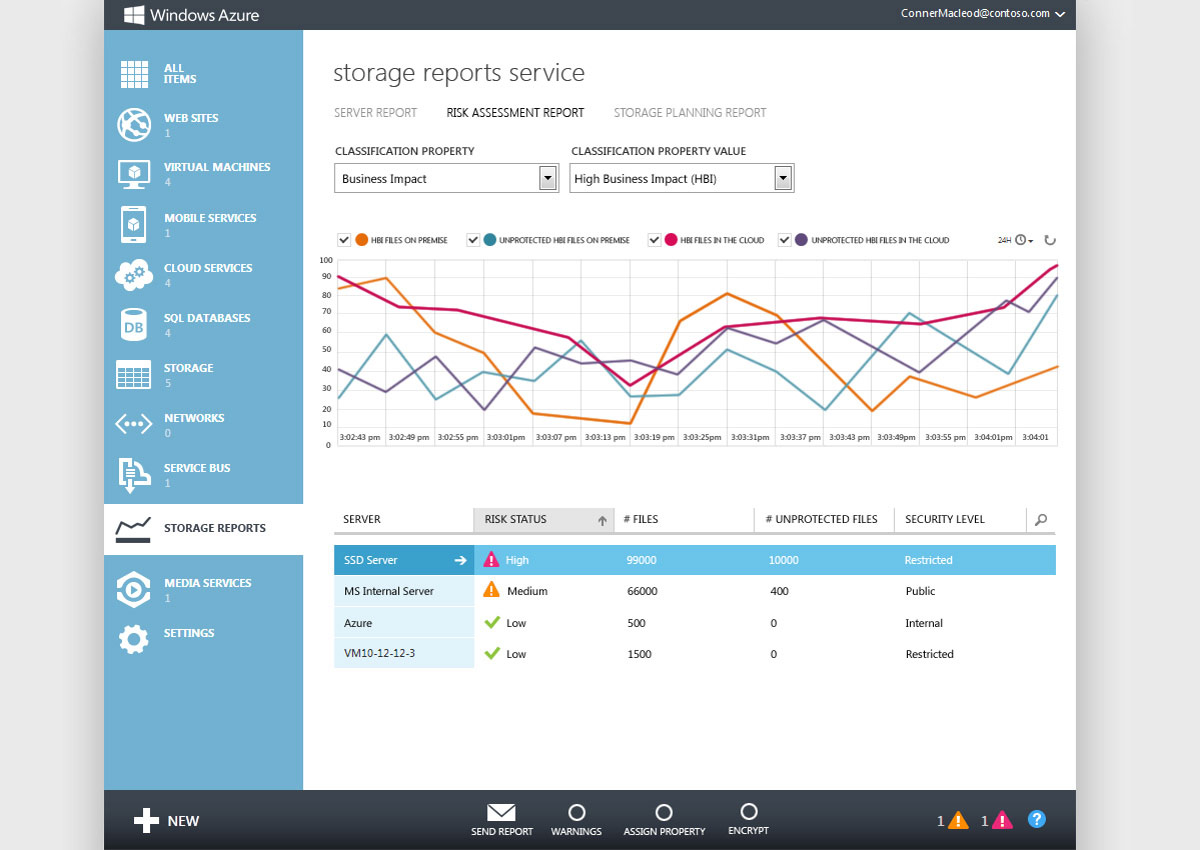
Task: Open the Settings gear icon
Action: click(134, 640)
